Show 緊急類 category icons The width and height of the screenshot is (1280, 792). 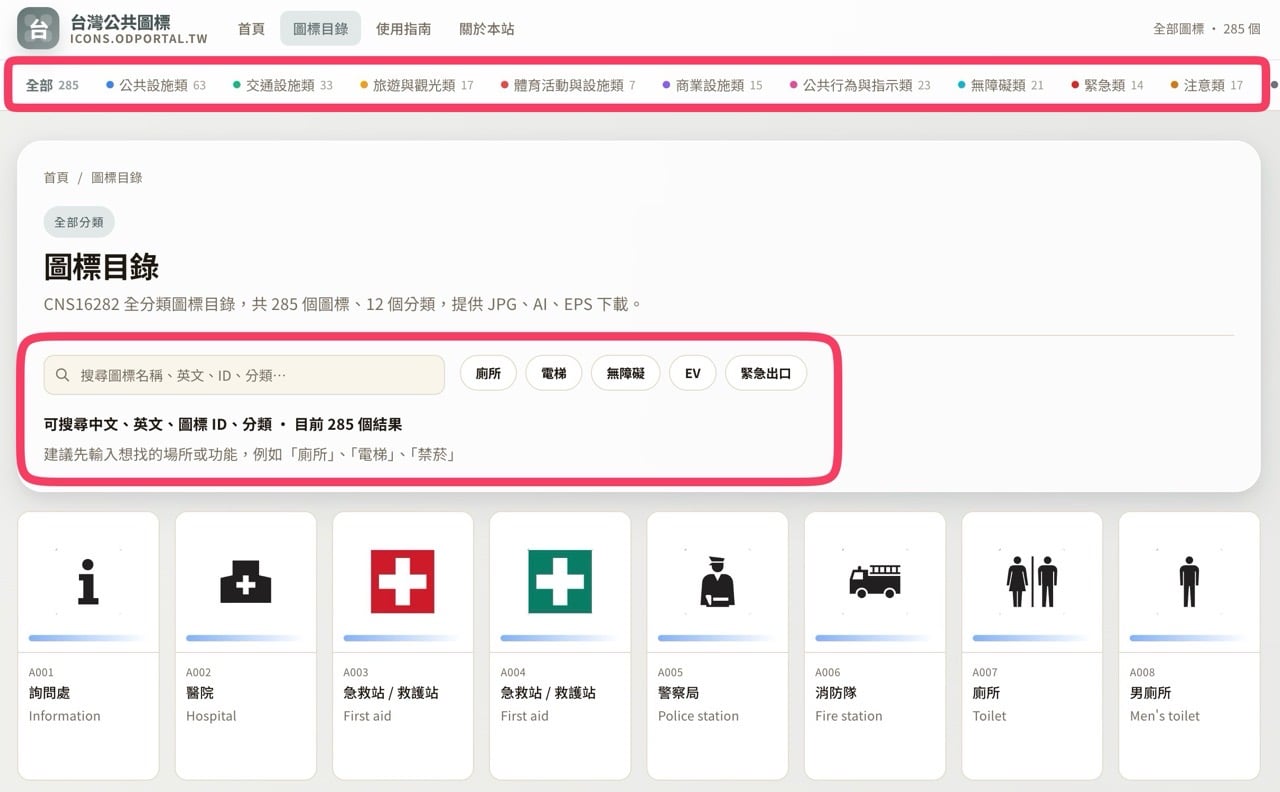[1106, 86]
